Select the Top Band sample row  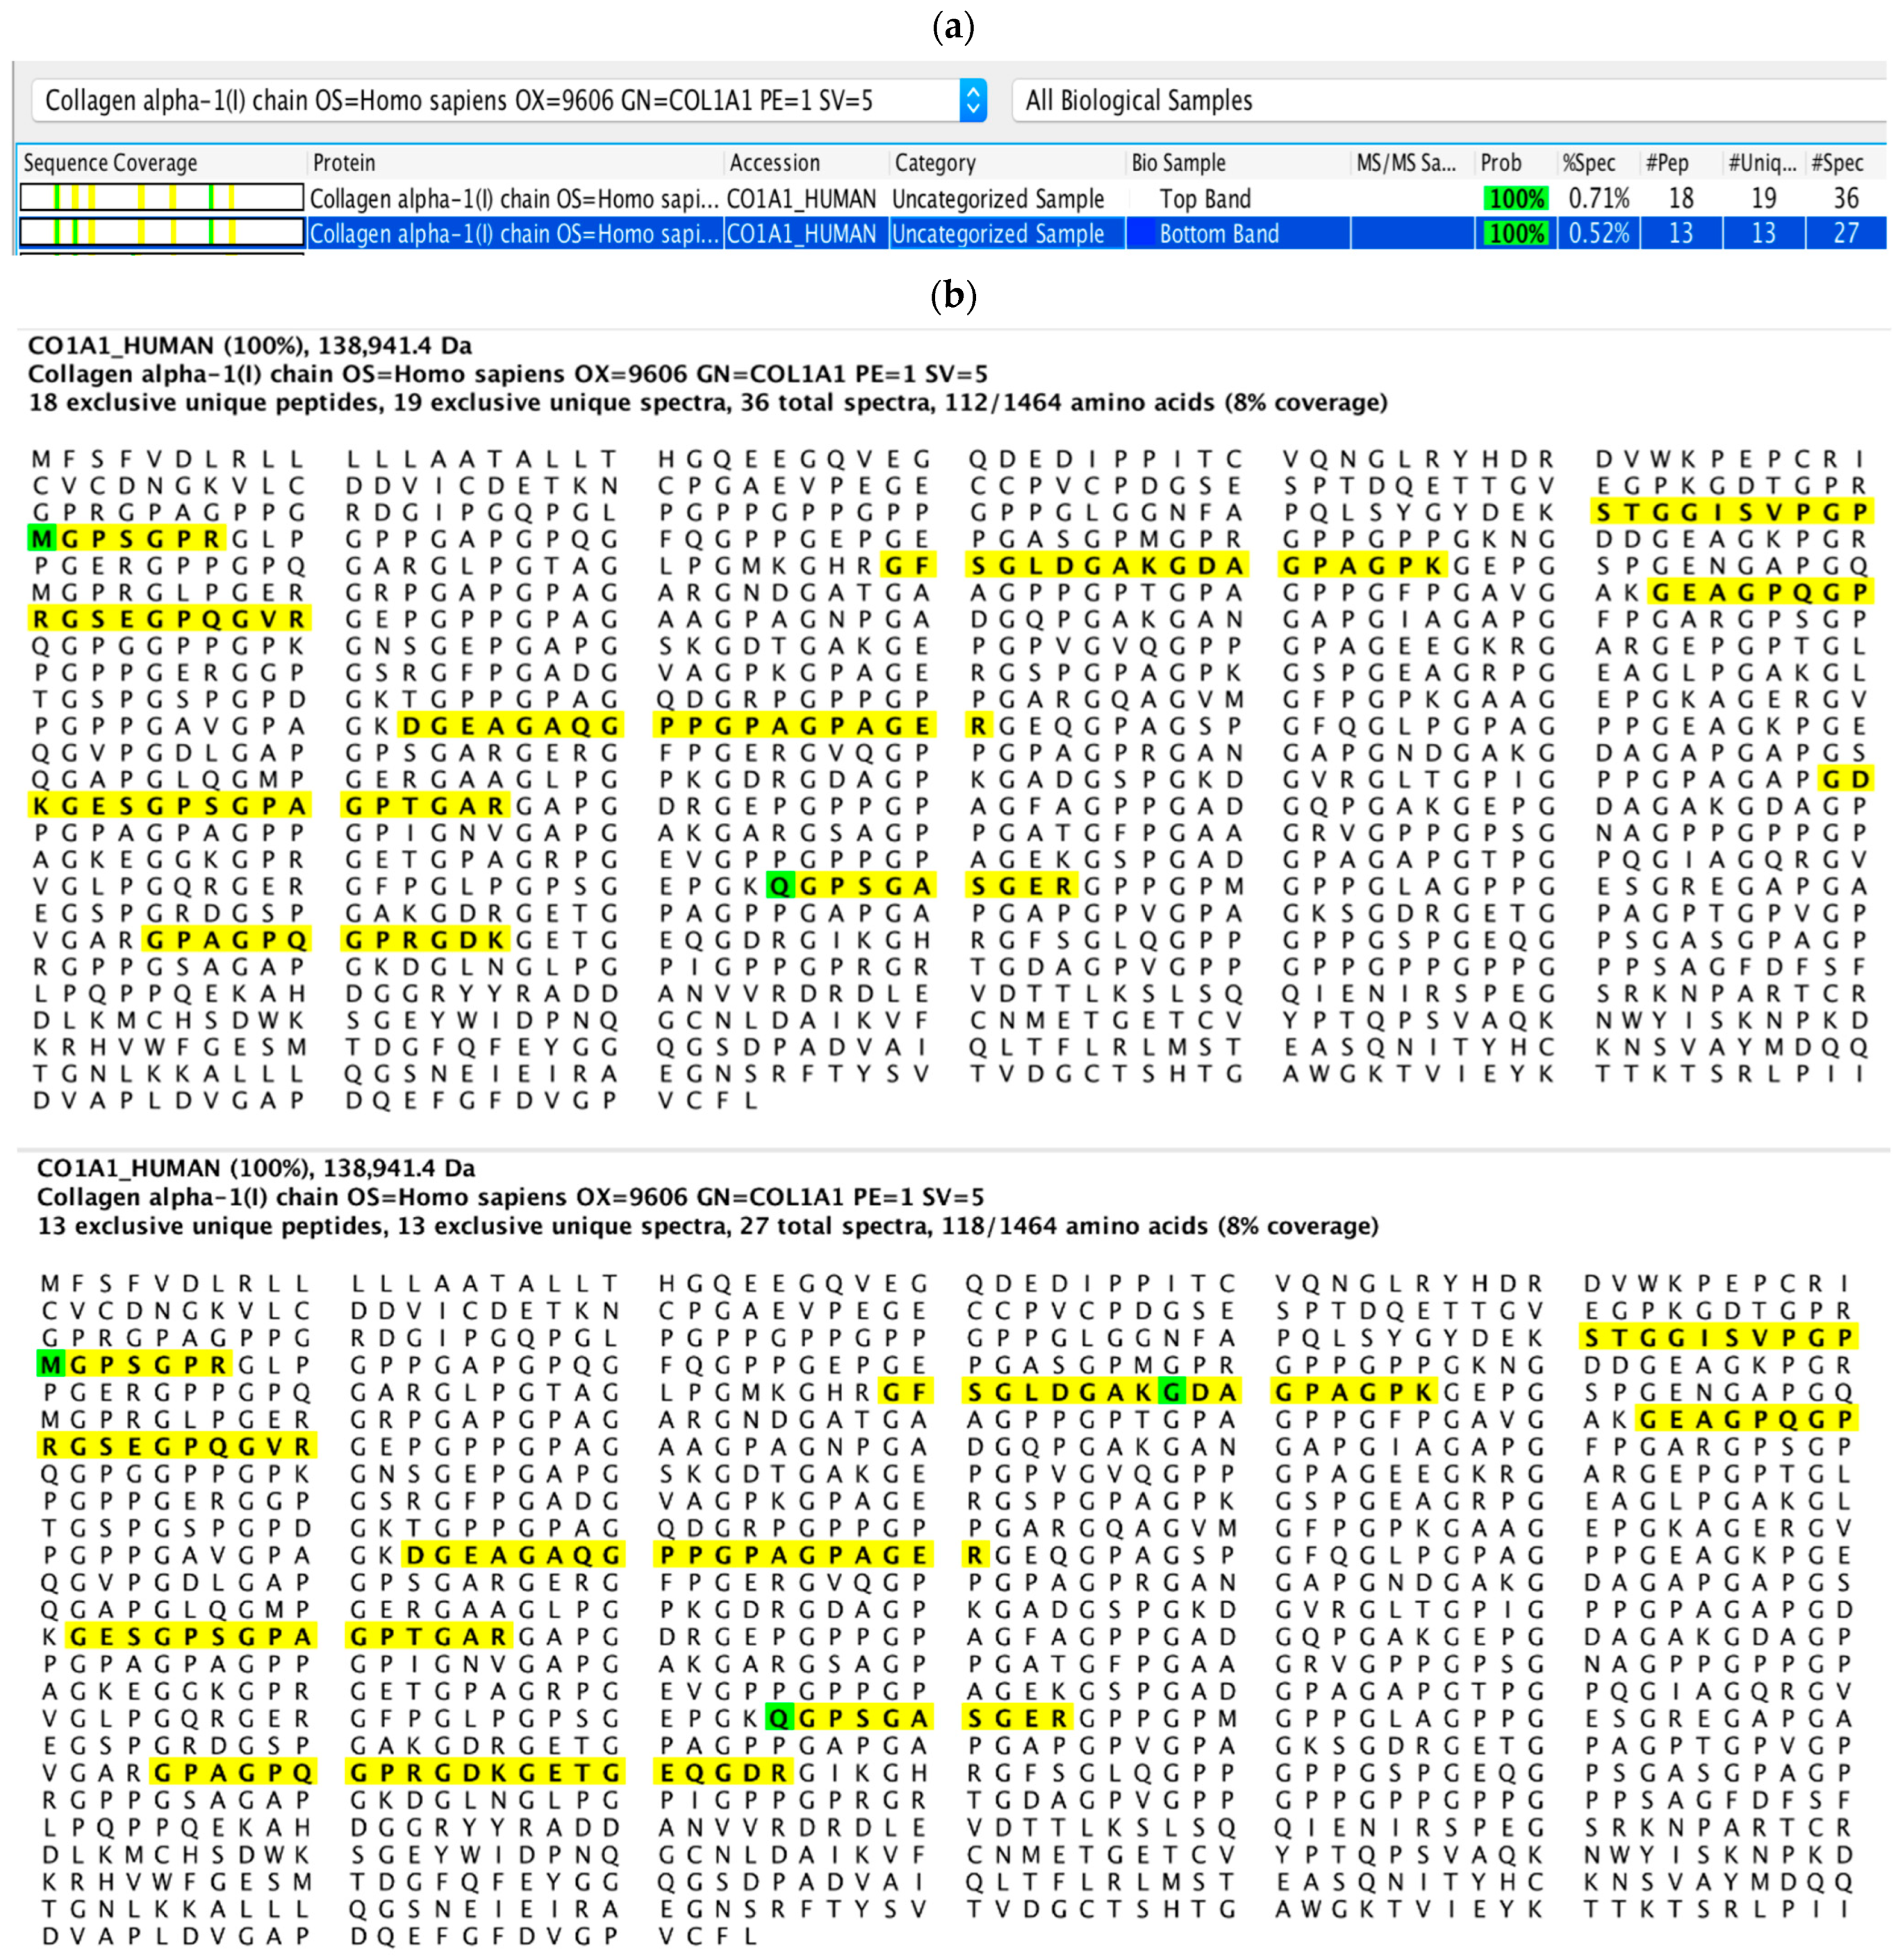pyautogui.click(x=1204, y=199)
